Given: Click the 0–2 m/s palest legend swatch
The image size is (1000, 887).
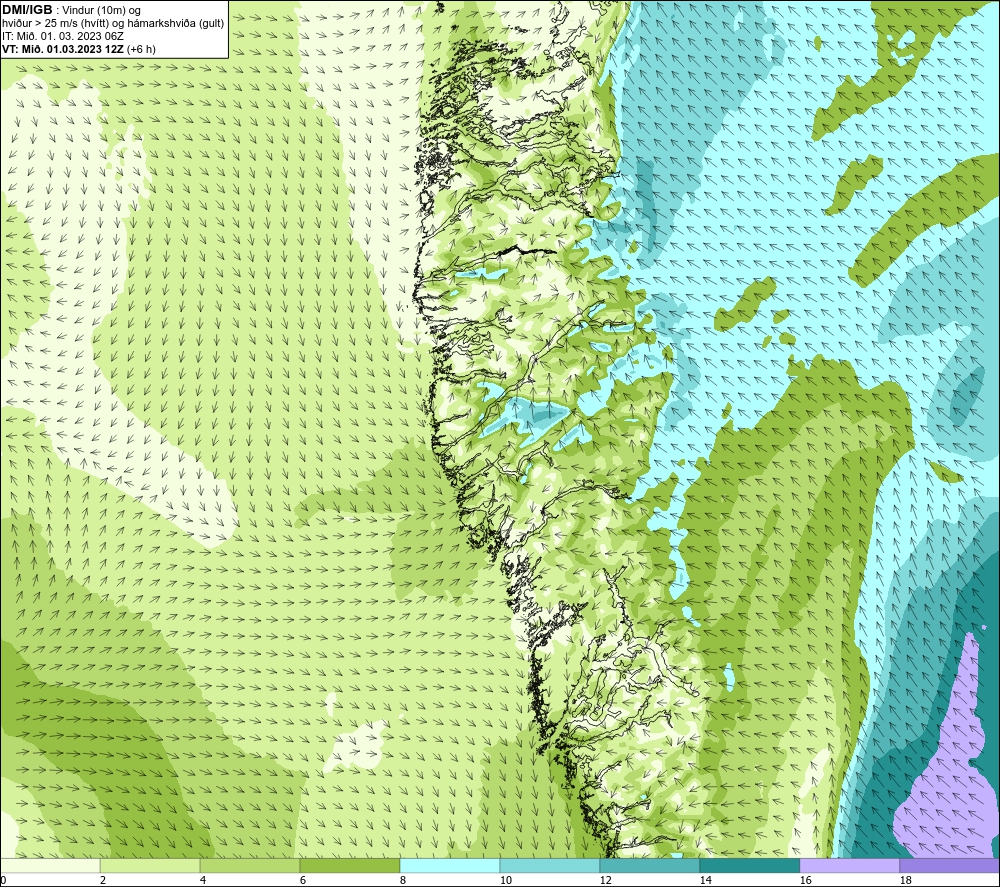Looking at the screenshot, I should click(50, 865).
